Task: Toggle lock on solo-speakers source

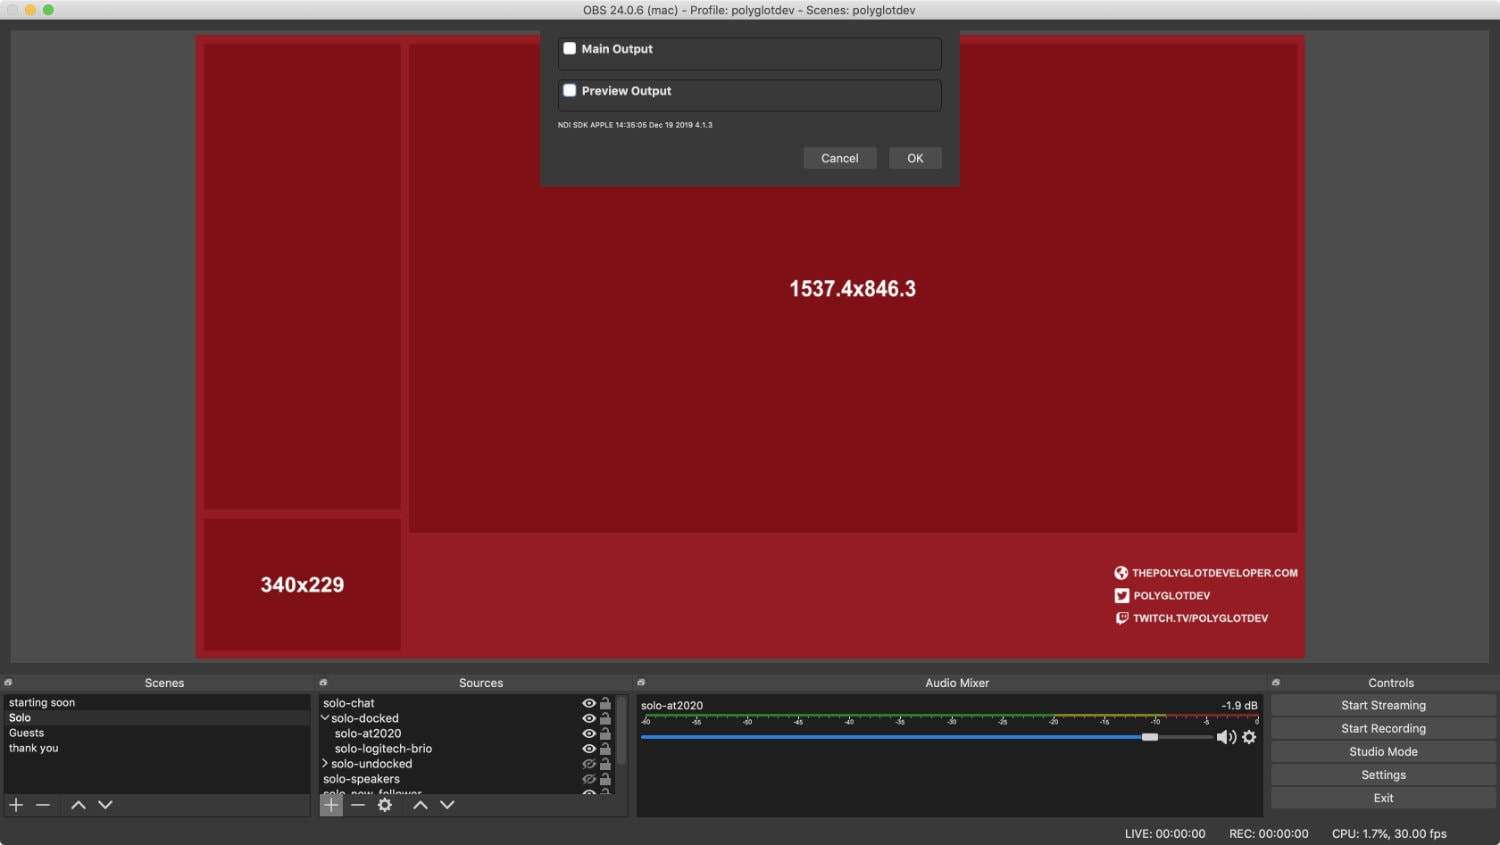Action: [605, 779]
